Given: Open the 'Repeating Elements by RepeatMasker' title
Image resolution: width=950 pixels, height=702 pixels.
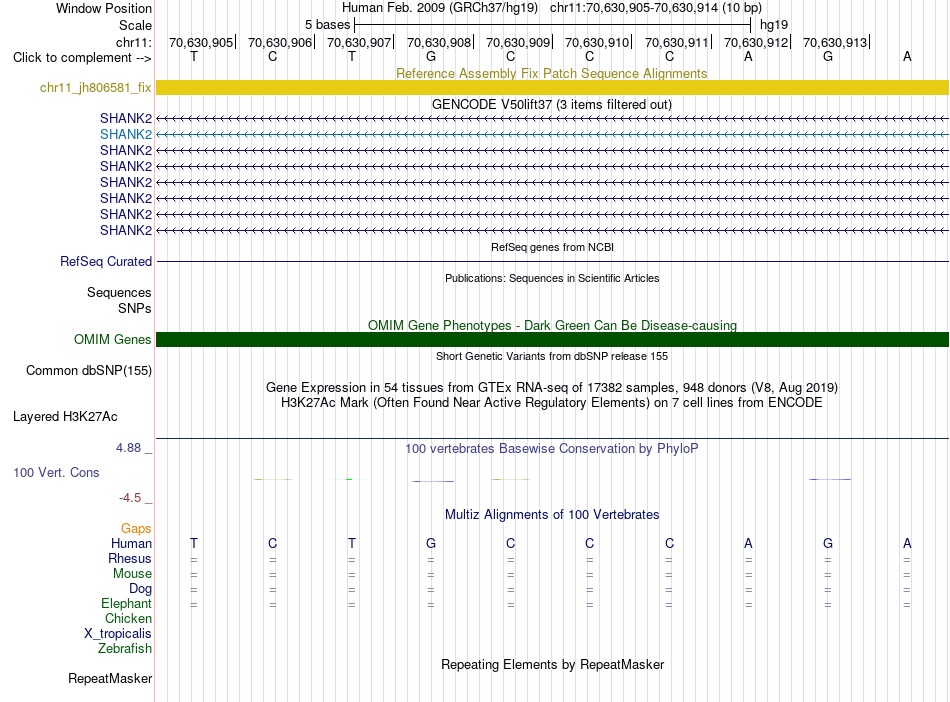Looking at the screenshot, I should click(553, 664).
